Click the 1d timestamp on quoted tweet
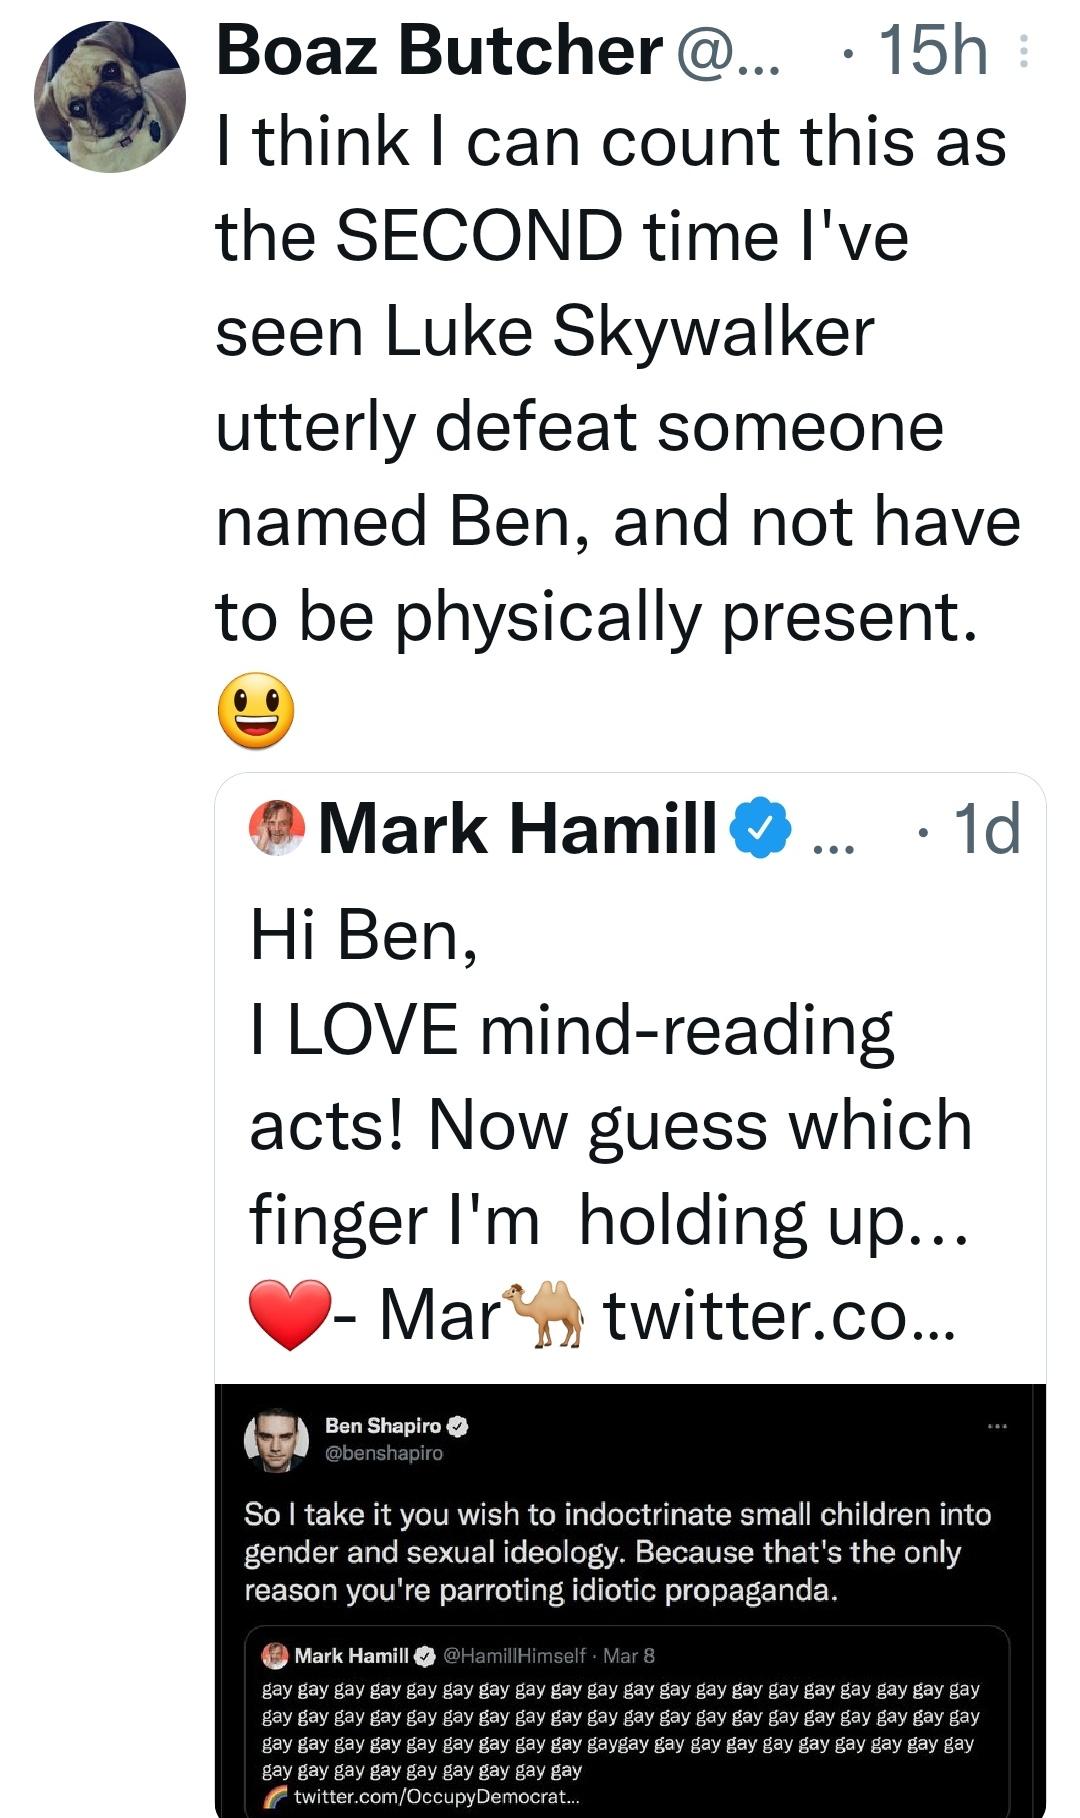The height and width of the screenshot is (1818, 1080). pos(986,829)
